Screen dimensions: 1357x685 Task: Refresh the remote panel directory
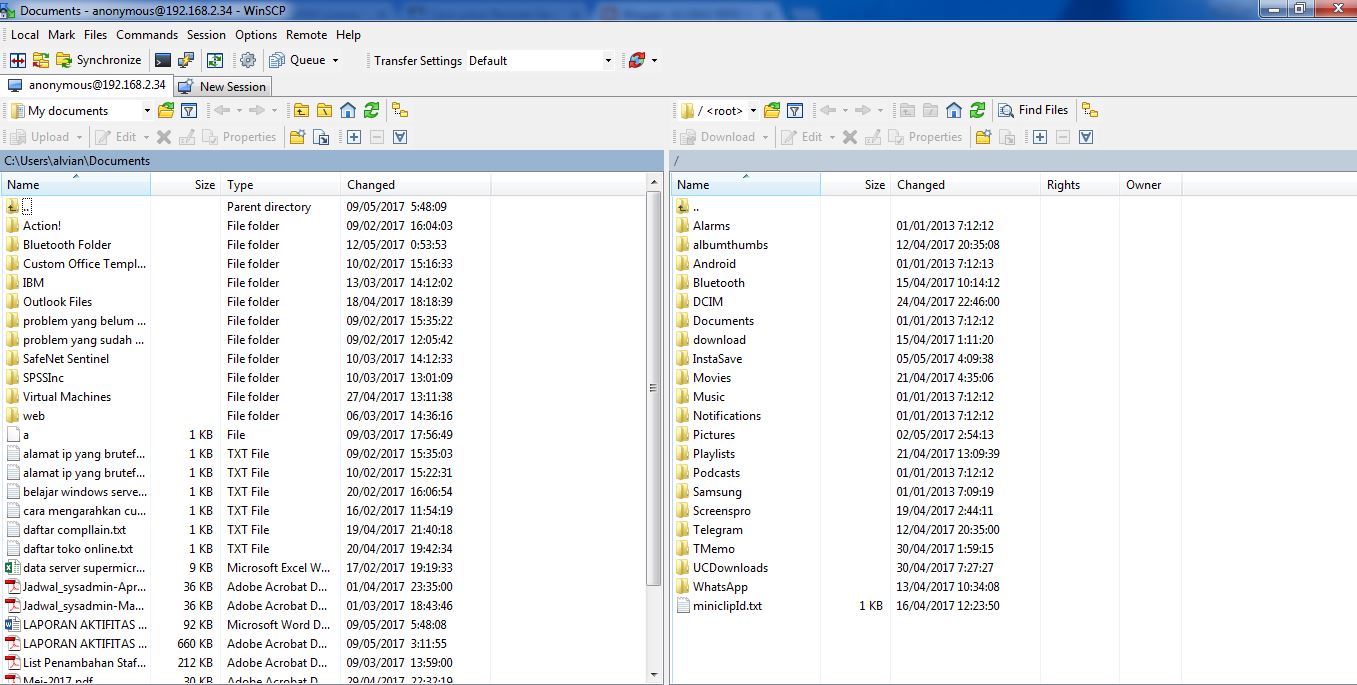977,110
